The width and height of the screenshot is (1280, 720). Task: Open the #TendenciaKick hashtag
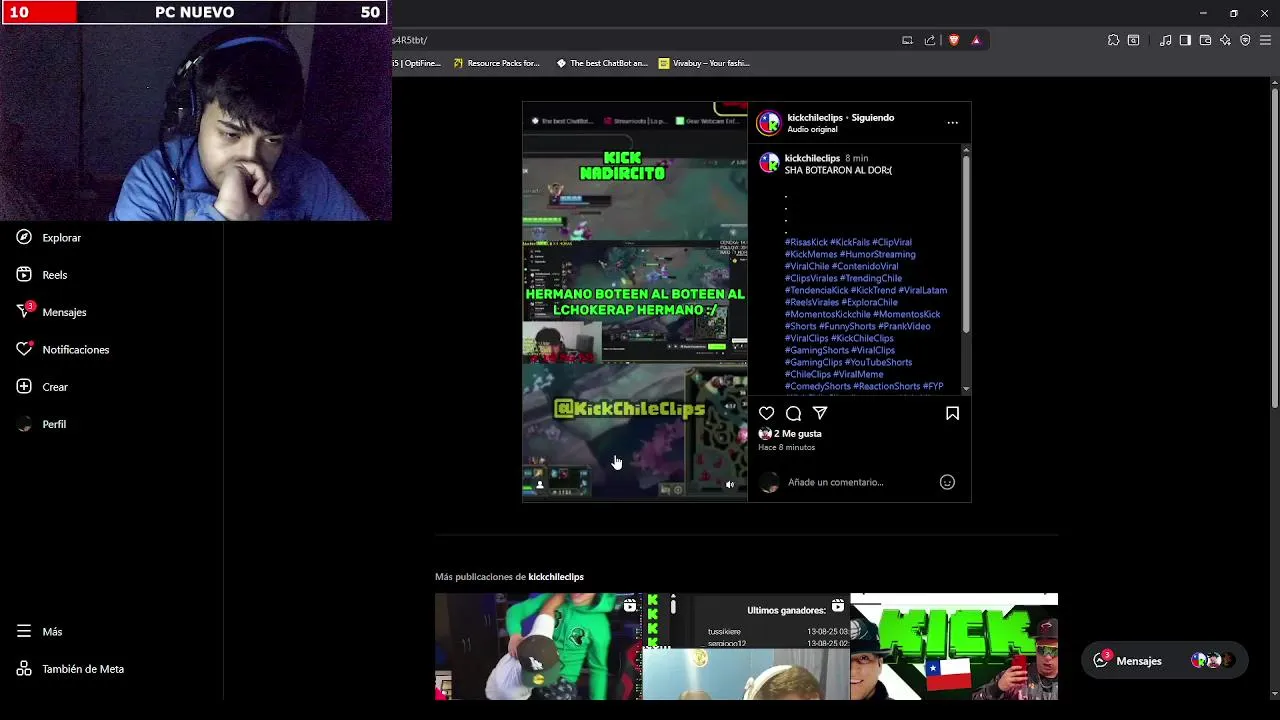(816, 290)
